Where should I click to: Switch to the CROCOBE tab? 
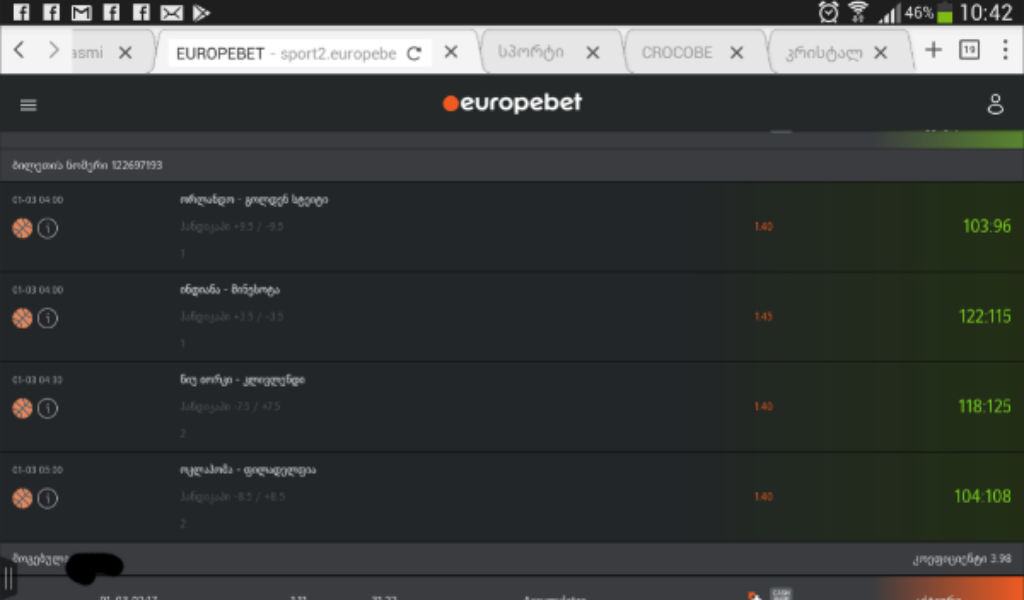pos(678,53)
